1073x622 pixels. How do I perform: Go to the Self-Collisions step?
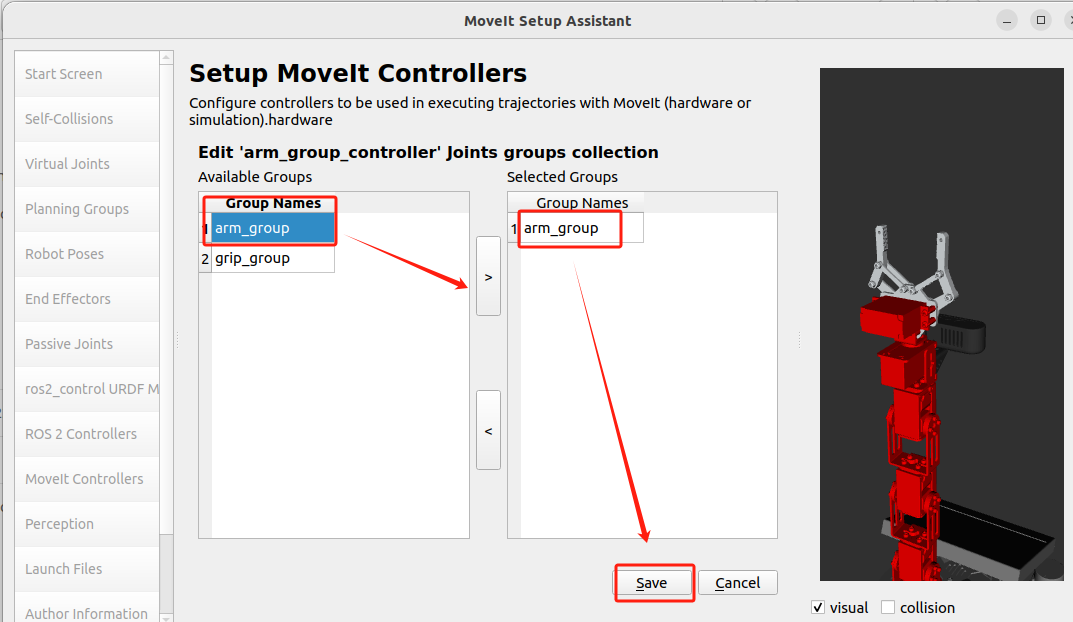pyautogui.click(x=87, y=119)
